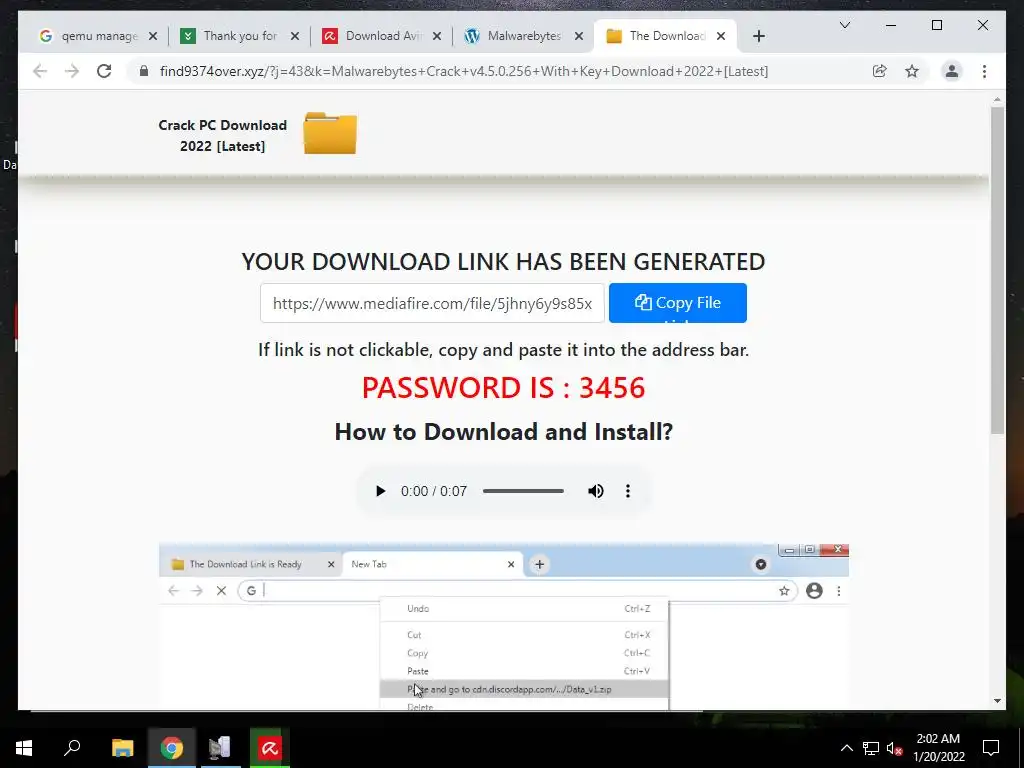
Task: Open Avira from the taskbar
Action: [x=269, y=748]
